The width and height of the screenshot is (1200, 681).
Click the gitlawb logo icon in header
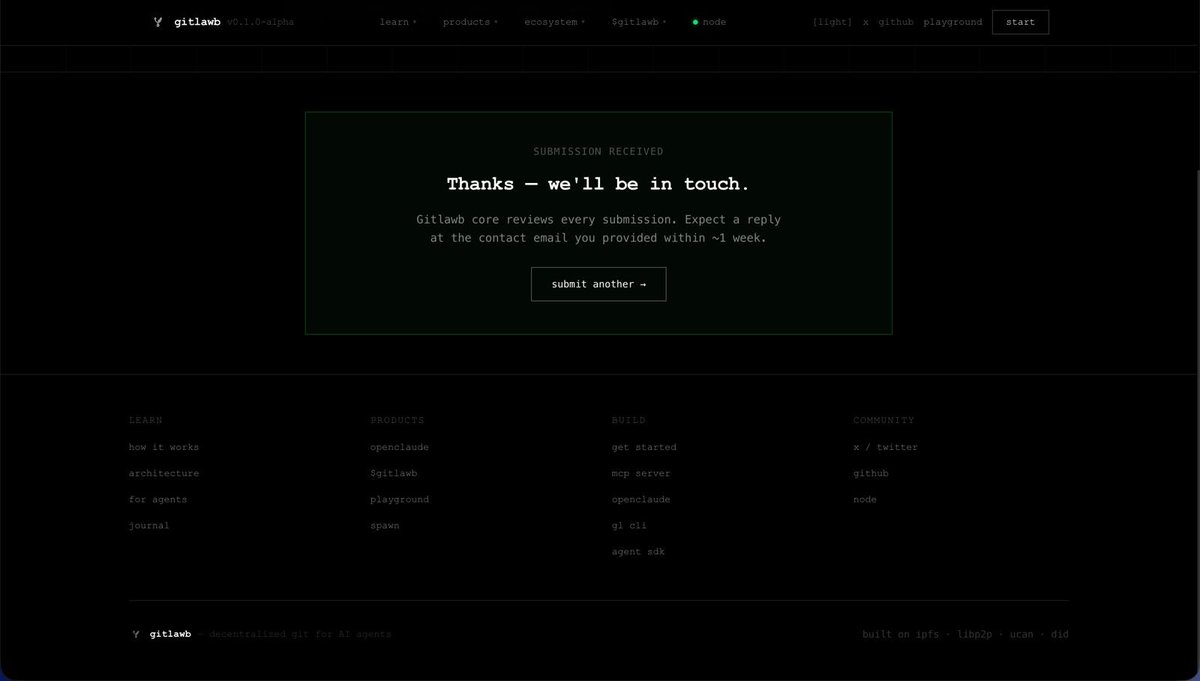[158, 22]
